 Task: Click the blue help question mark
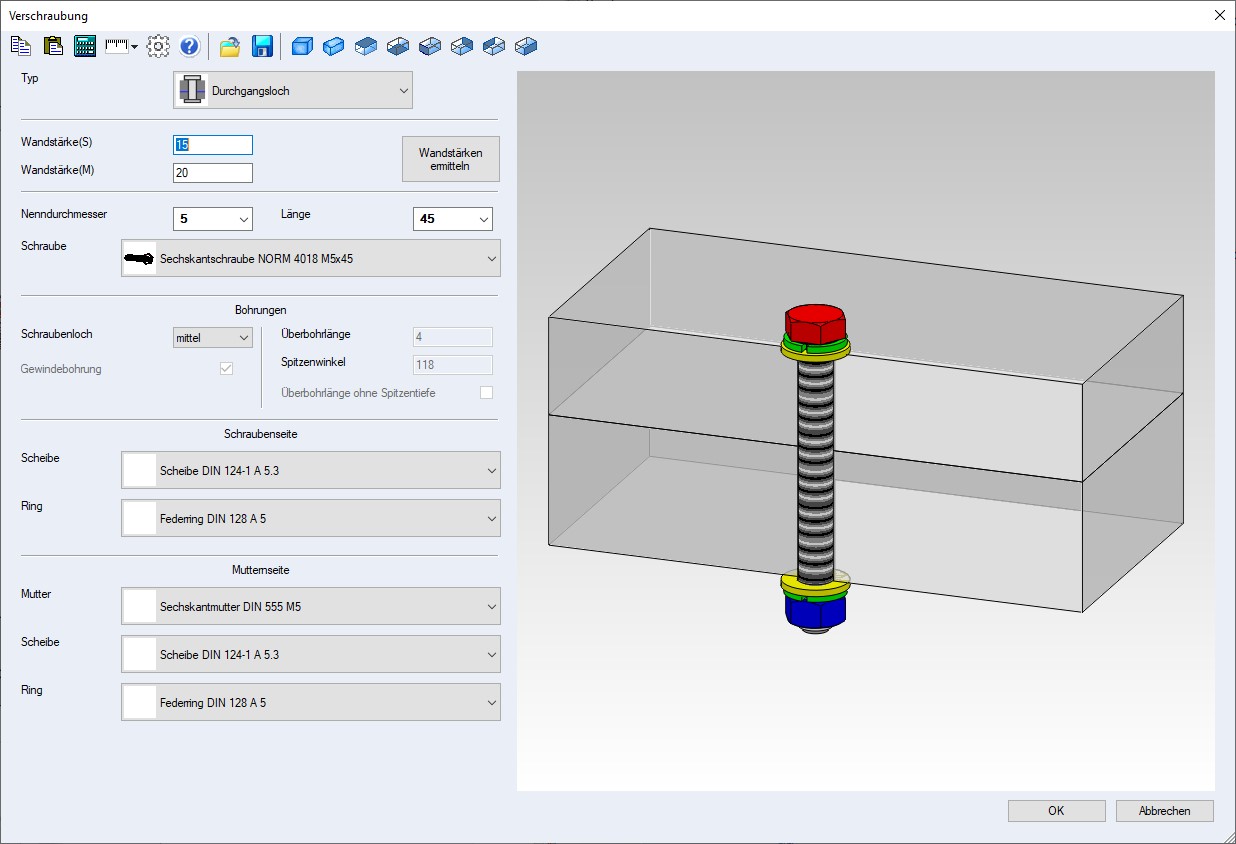pyautogui.click(x=190, y=46)
